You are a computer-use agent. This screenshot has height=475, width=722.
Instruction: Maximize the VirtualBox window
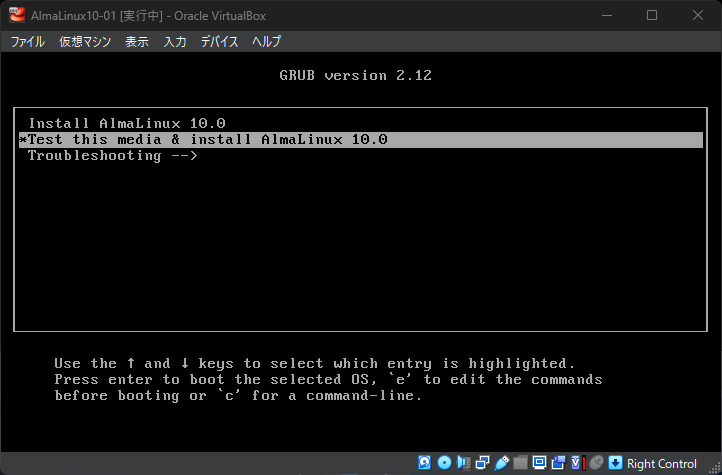coord(652,15)
